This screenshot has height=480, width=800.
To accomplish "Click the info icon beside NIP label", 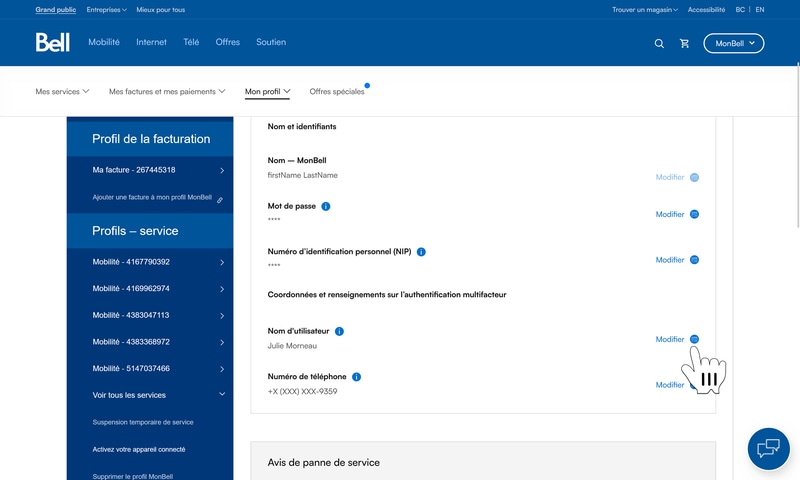I will (421, 252).
